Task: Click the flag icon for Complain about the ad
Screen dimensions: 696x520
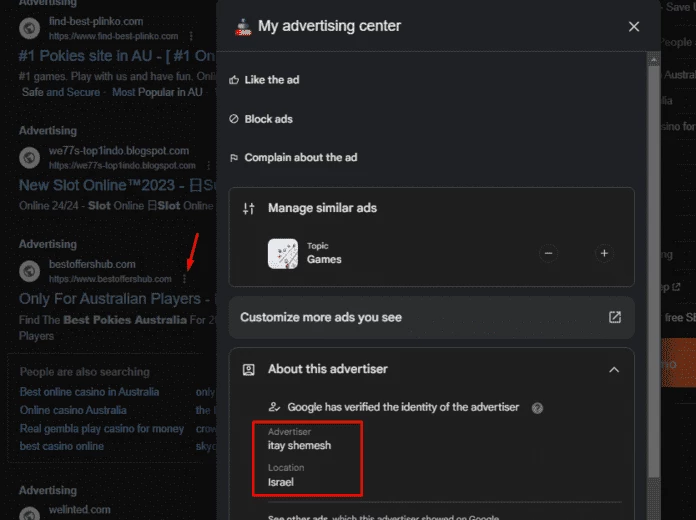Action: (x=234, y=158)
